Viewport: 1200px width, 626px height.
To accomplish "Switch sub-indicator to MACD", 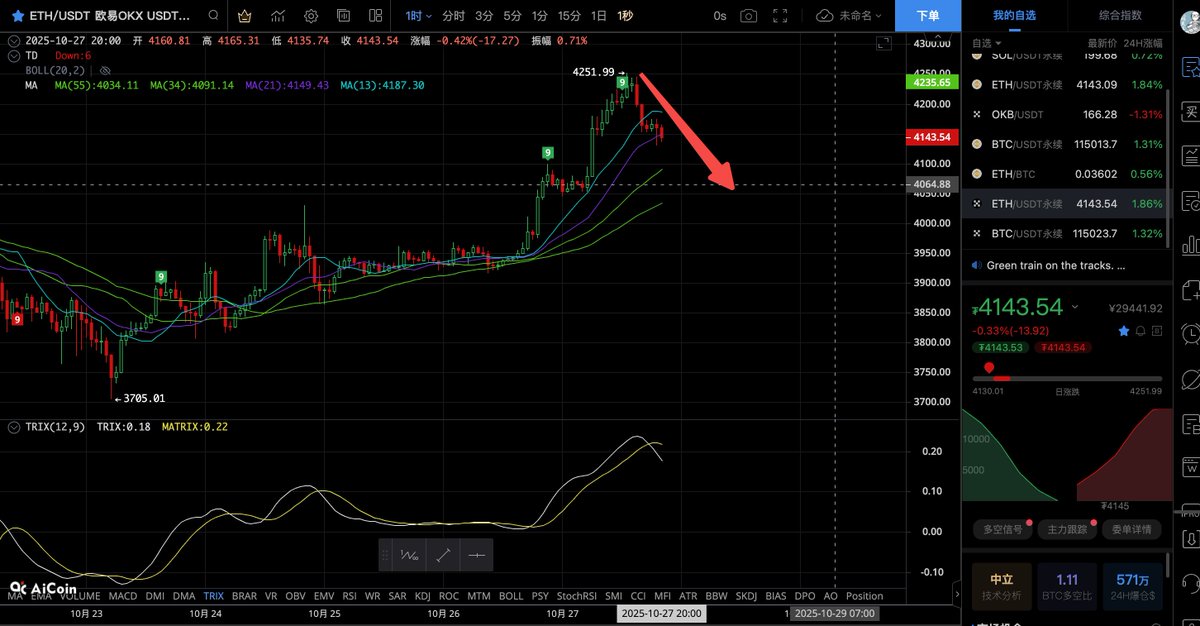I will pyautogui.click(x=123, y=595).
